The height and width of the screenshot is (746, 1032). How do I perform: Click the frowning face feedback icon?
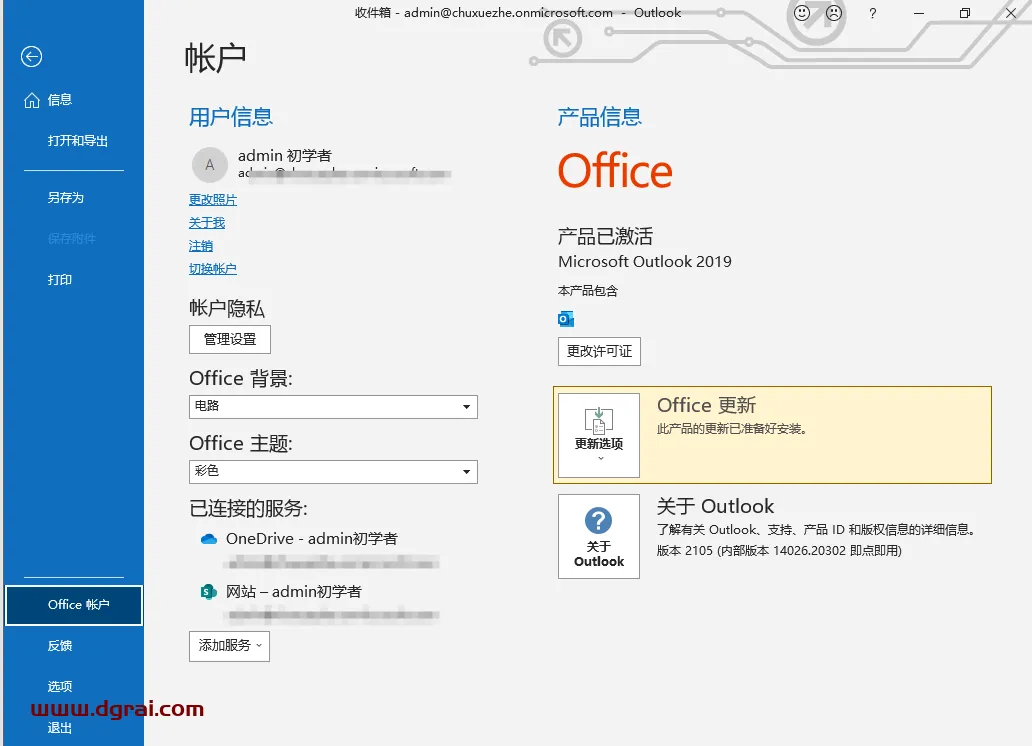pos(834,13)
